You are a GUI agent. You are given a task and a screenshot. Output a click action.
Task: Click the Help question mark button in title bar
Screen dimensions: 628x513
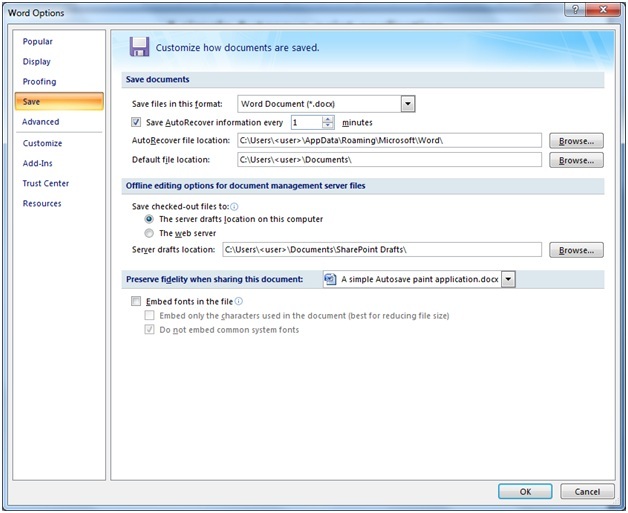click(575, 9)
